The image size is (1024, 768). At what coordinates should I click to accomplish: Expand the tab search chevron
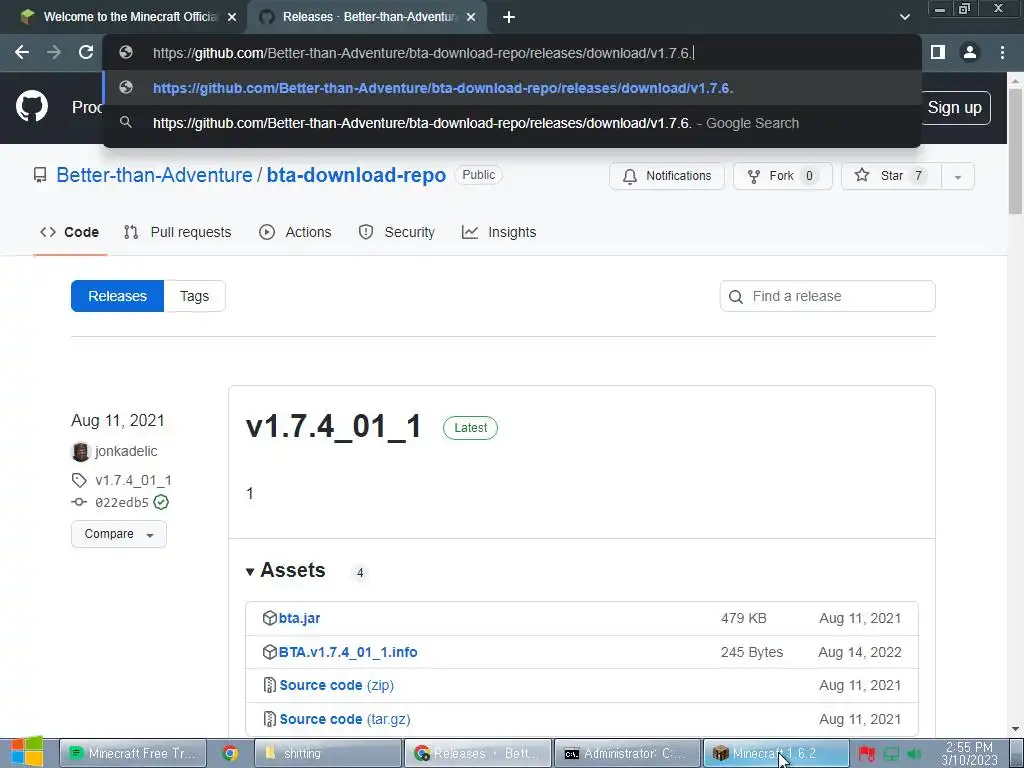coord(904,17)
